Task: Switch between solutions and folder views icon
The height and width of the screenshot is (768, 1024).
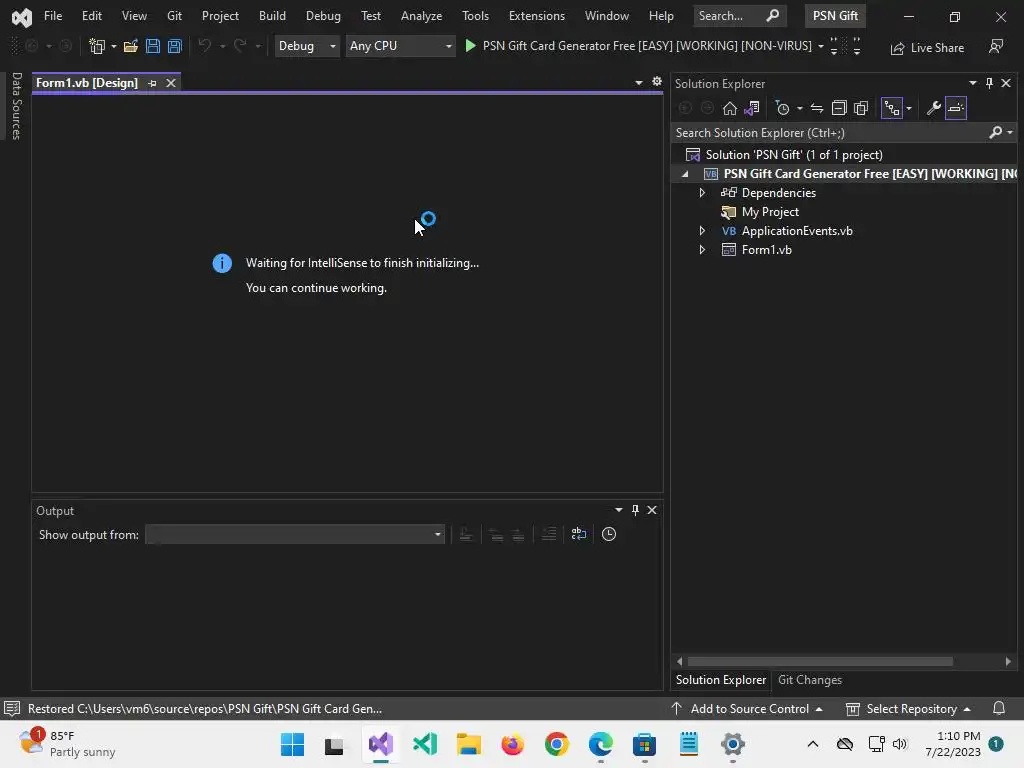Action: click(752, 108)
